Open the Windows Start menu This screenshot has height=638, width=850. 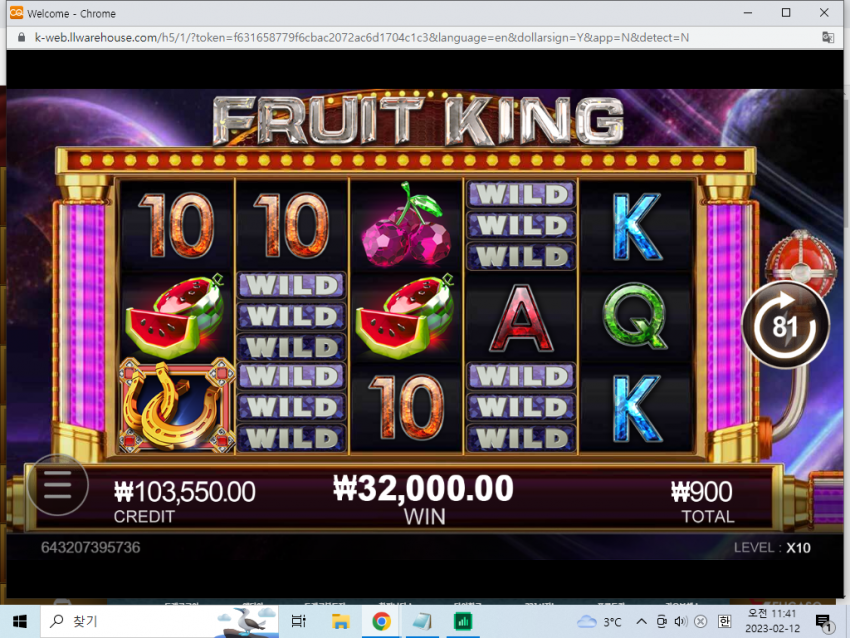[20, 621]
